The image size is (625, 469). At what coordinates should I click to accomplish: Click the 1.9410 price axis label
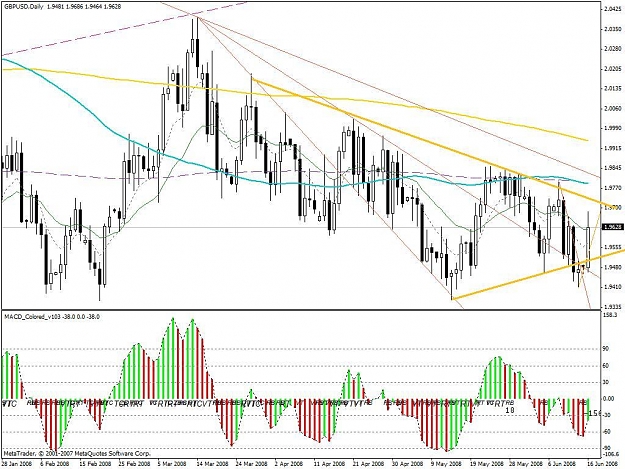pyautogui.click(x=612, y=287)
